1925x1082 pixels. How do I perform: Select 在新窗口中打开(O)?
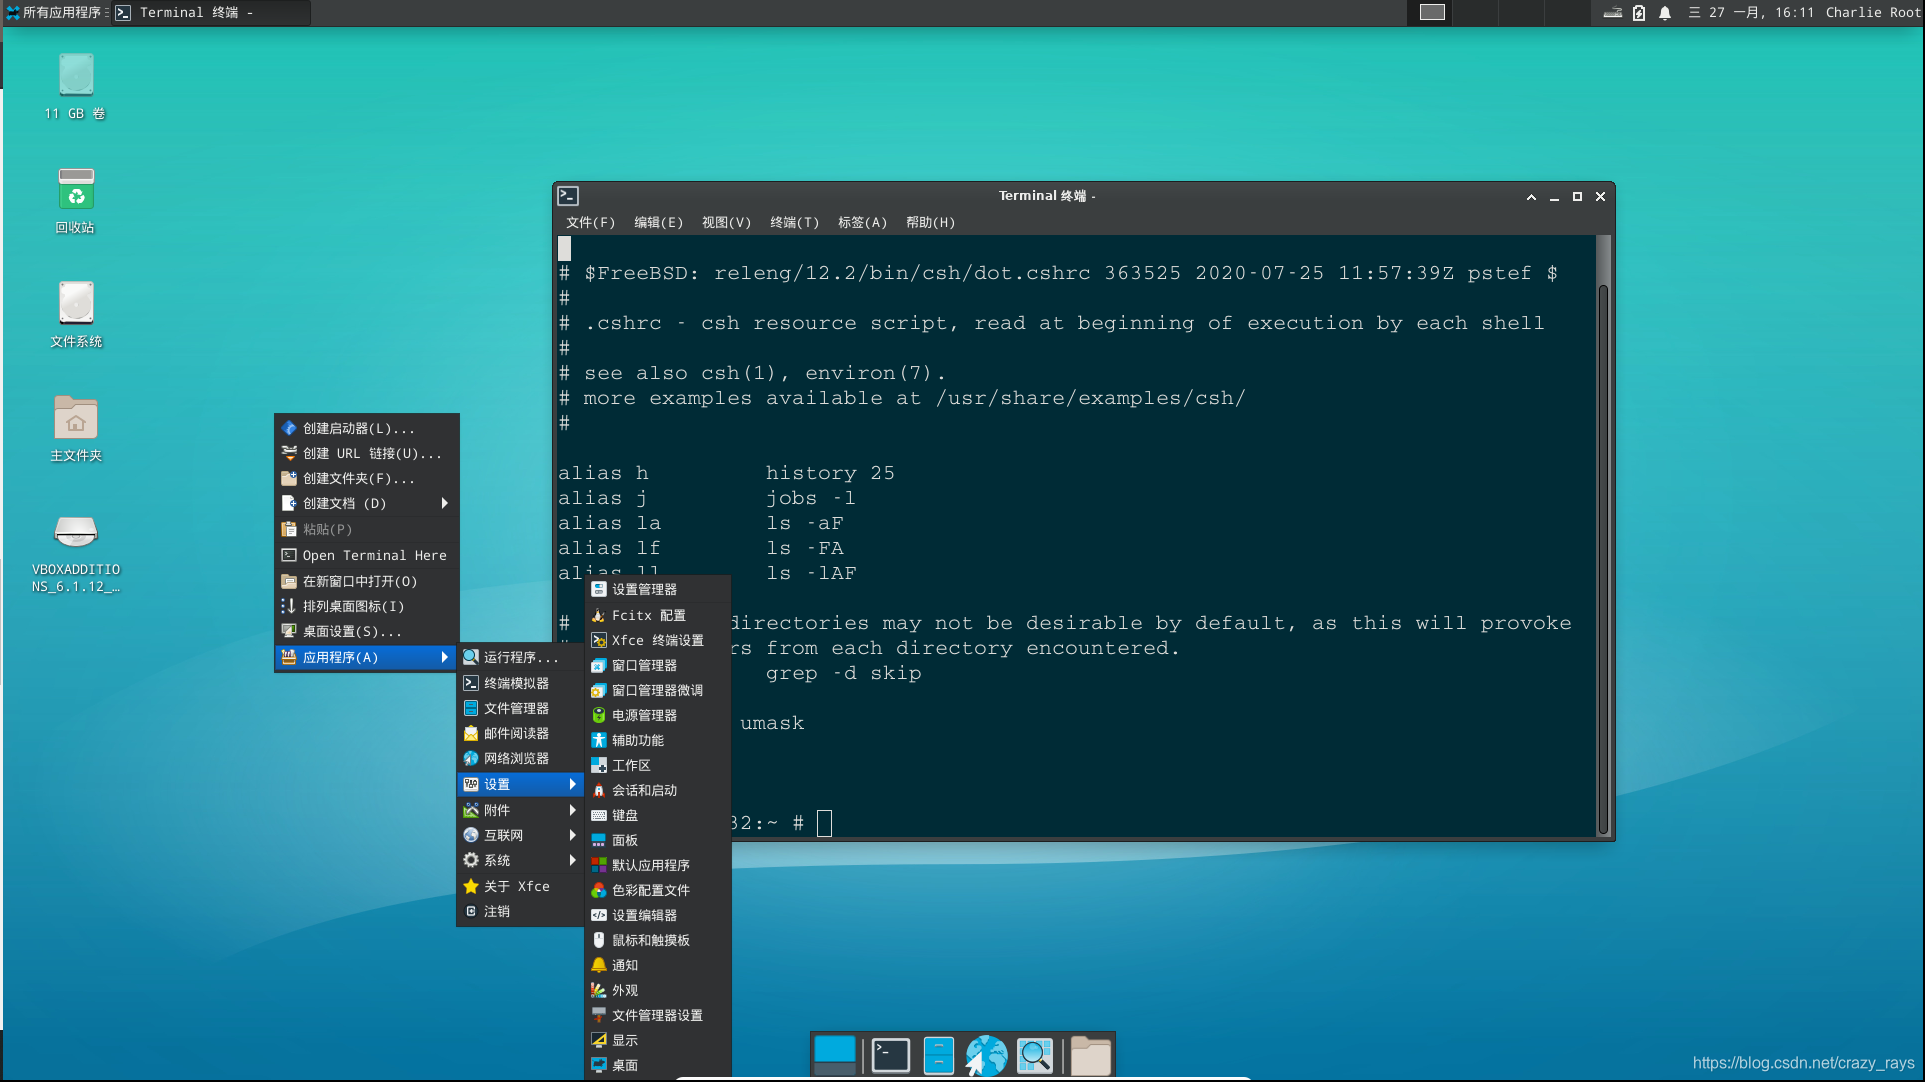pyautogui.click(x=367, y=581)
